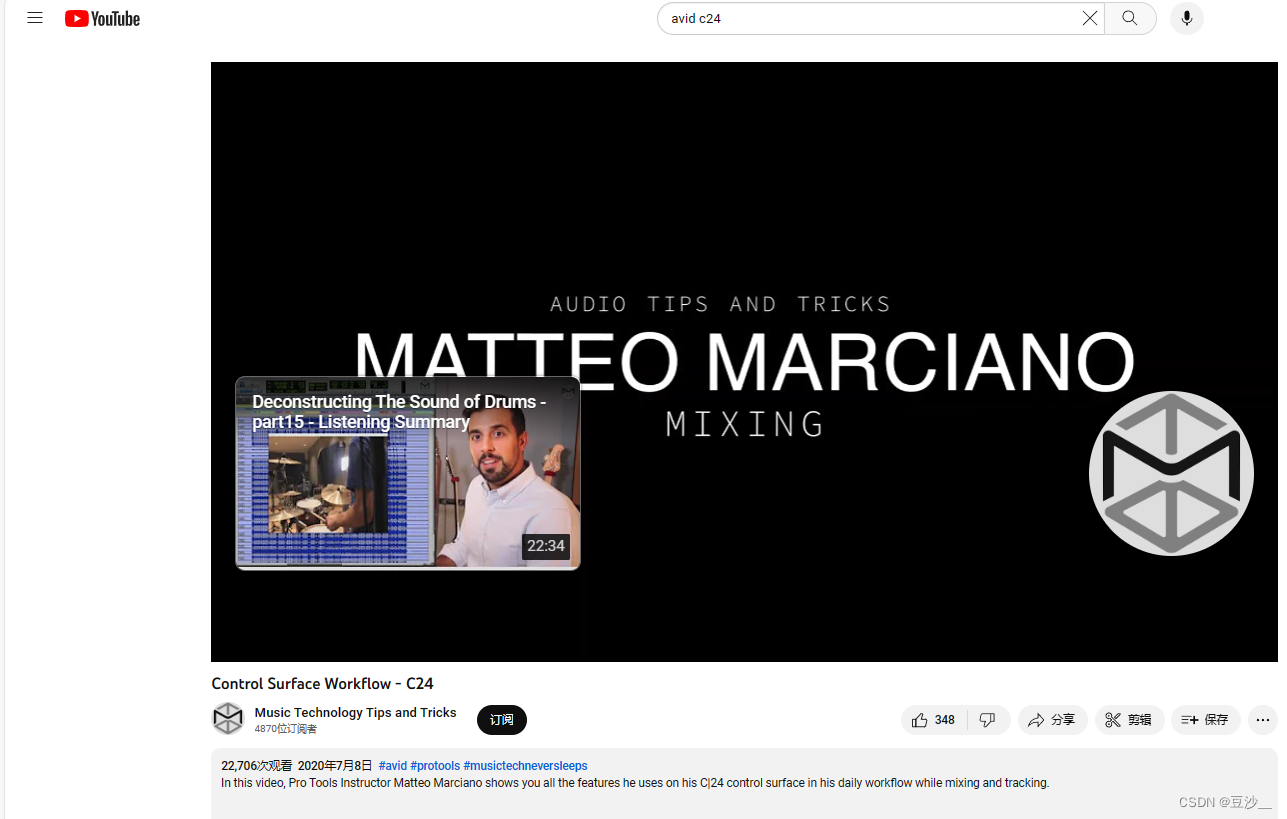This screenshot has width=1287, height=819.
Task: Click the video title 'Control Surface Workflow - C24'
Action: pos(322,684)
